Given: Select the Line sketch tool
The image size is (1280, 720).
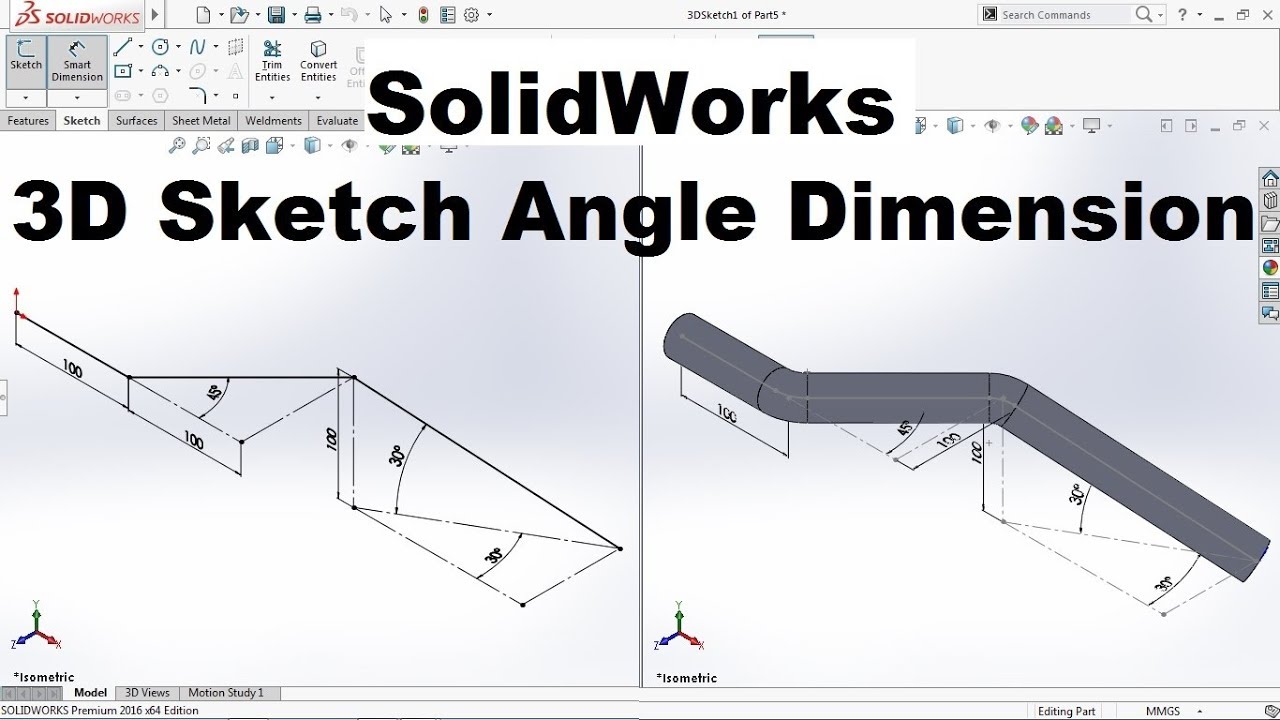Looking at the screenshot, I should [x=122, y=47].
